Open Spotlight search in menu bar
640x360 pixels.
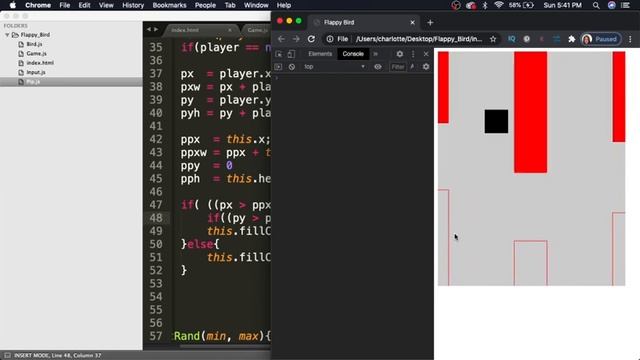596,5
